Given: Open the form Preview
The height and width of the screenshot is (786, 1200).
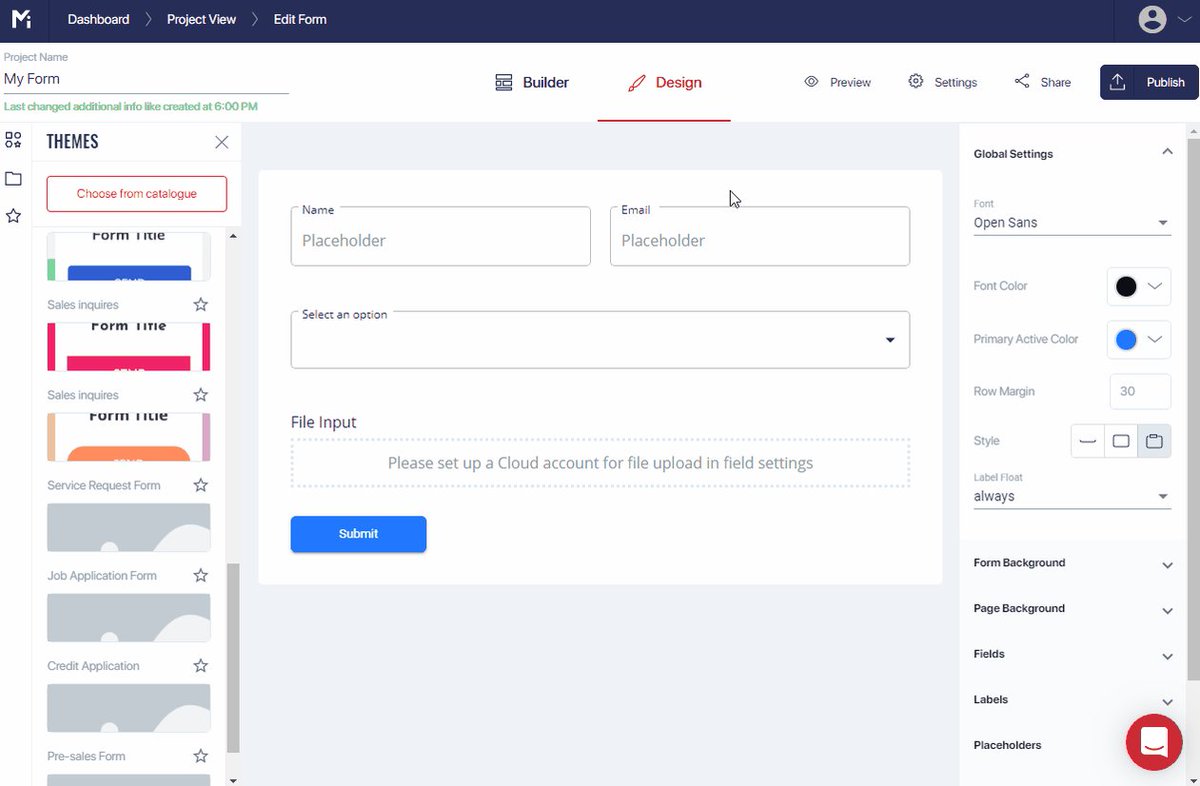Looking at the screenshot, I should [838, 82].
